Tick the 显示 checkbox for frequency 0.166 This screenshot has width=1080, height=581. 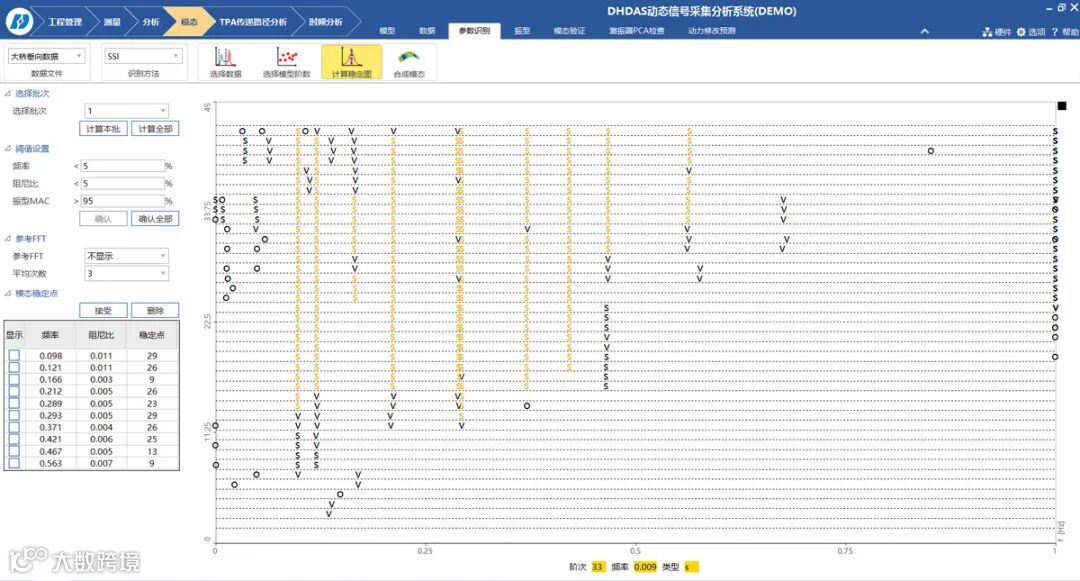[x=14, y=379]
